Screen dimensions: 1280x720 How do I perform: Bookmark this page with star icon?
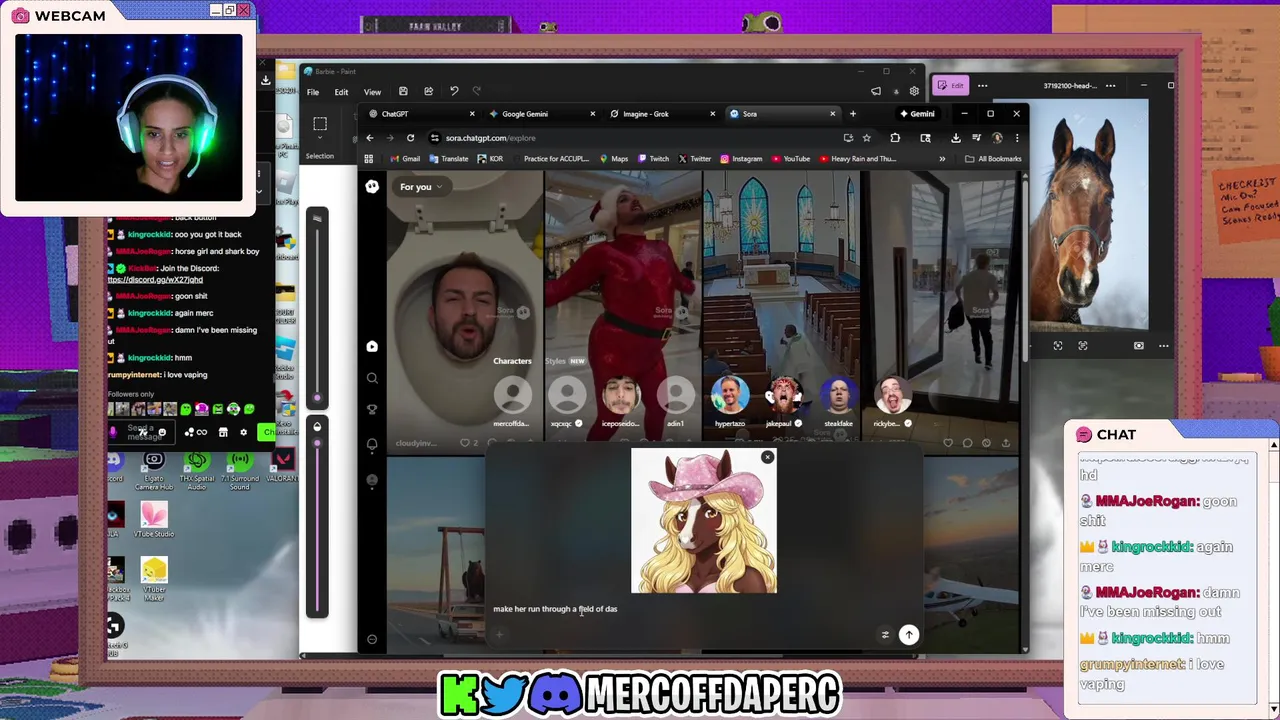click(x=867, y=138)
